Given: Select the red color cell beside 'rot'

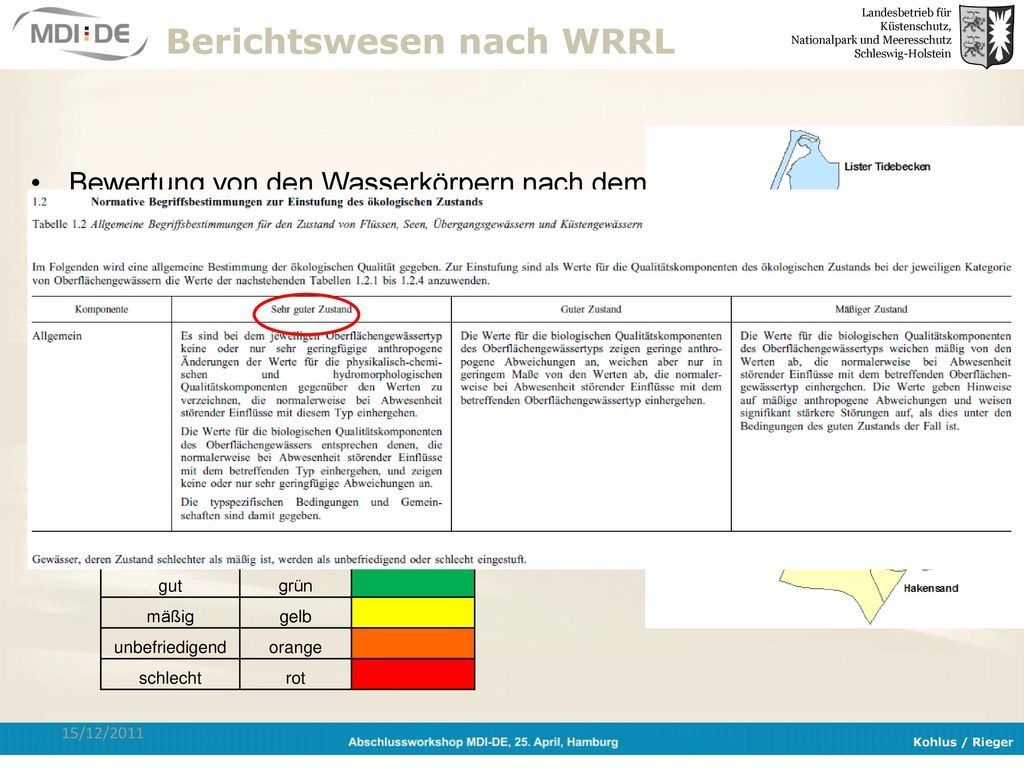Looking at the screenshot, I should tap(413, 675).
